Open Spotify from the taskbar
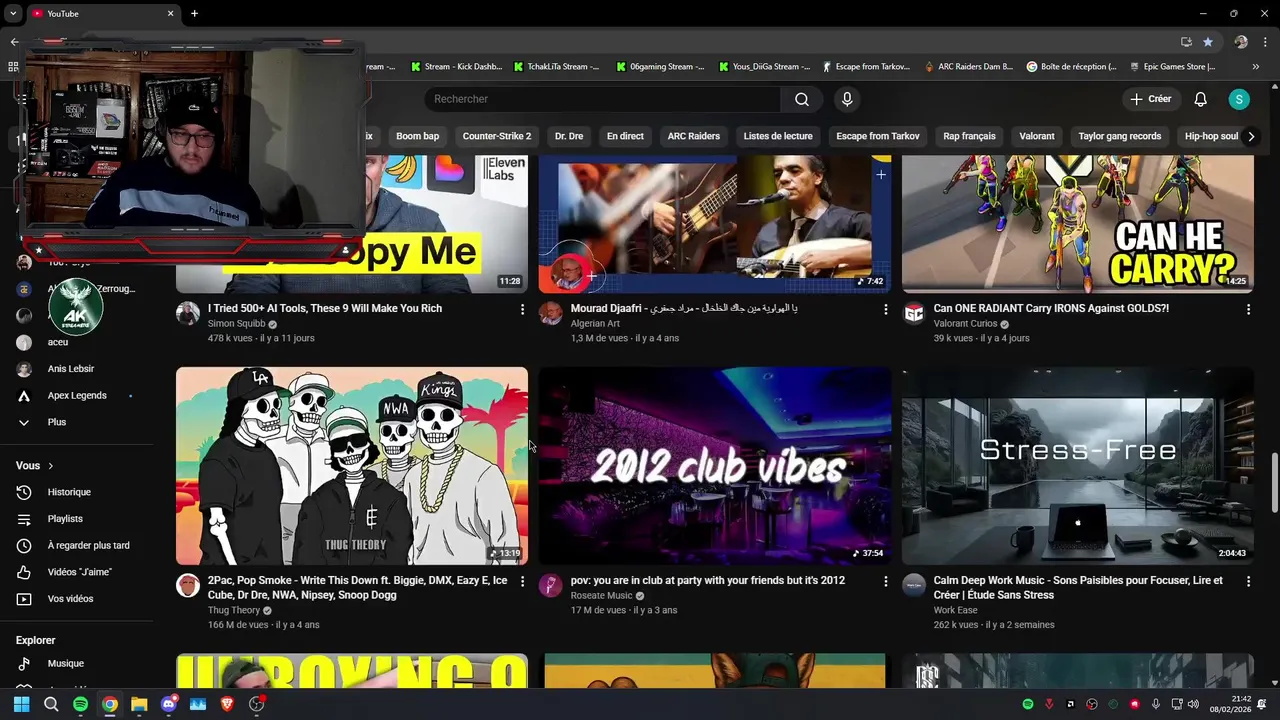The image size is (1280, 720). coord(80,704)
